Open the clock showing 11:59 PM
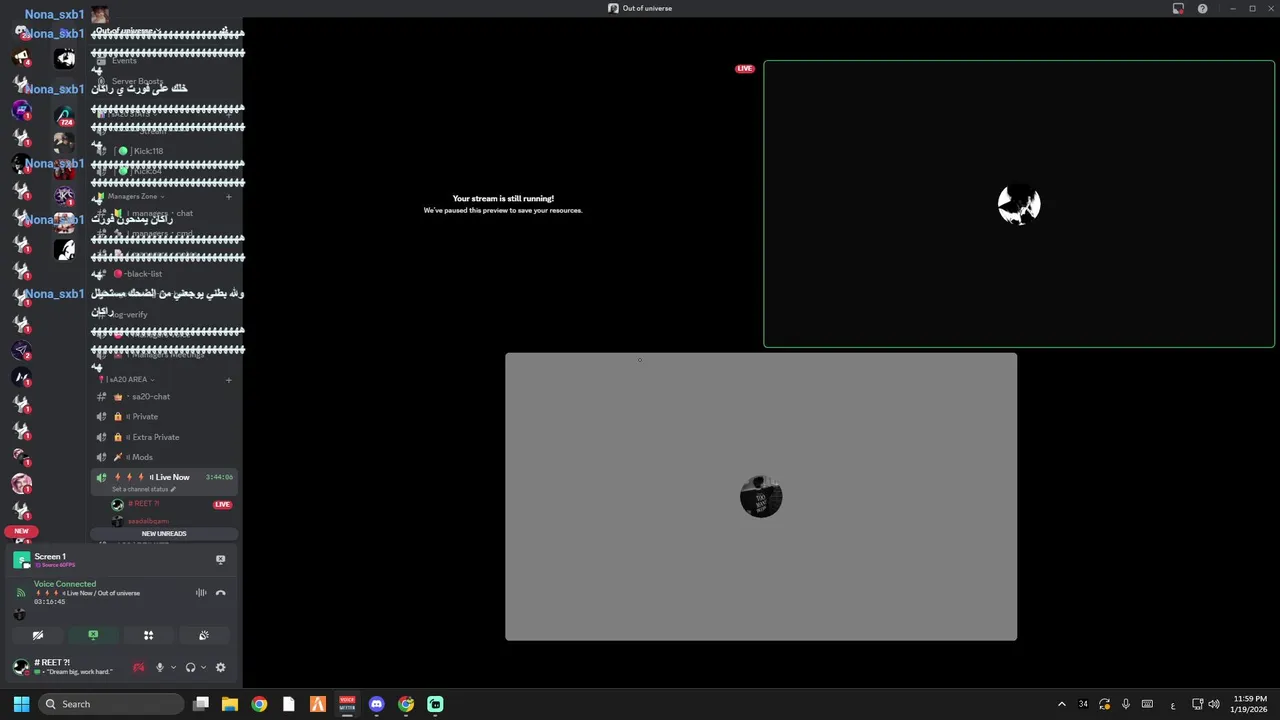Viewport: 1280px width, 720px height. [1250, 704]
